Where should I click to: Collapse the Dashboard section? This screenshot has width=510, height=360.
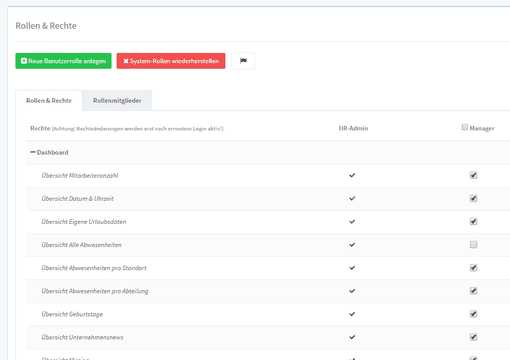[x=33, y=152]
